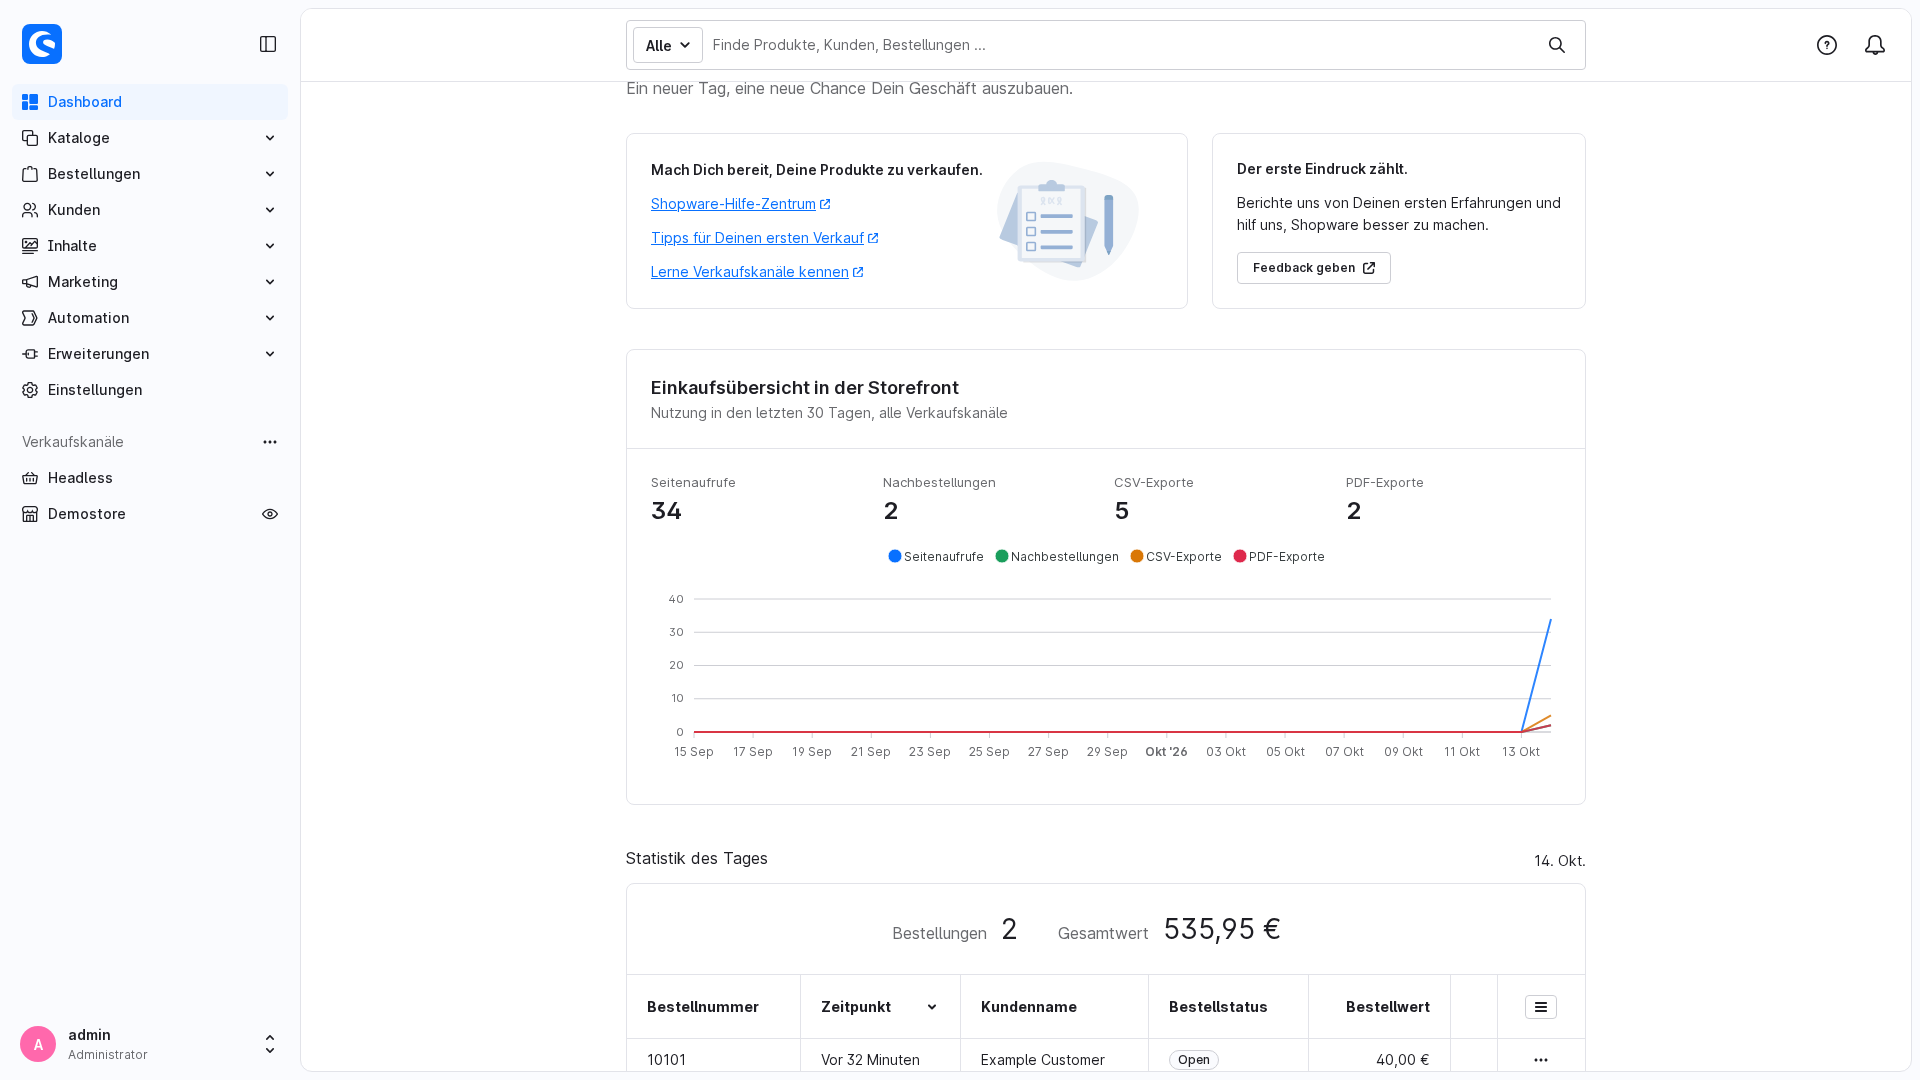
Task: Click the Einstellungen gear icon
Action: [30, 390]
